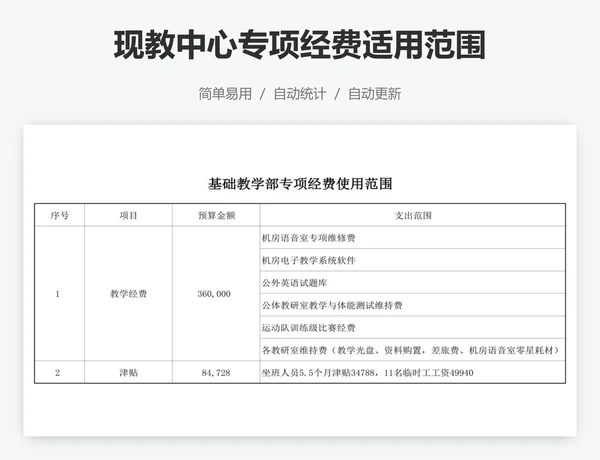The image size is (600, 460).
Task: Click the subtitle text 自动更新
Action: [x=375, y=94]
